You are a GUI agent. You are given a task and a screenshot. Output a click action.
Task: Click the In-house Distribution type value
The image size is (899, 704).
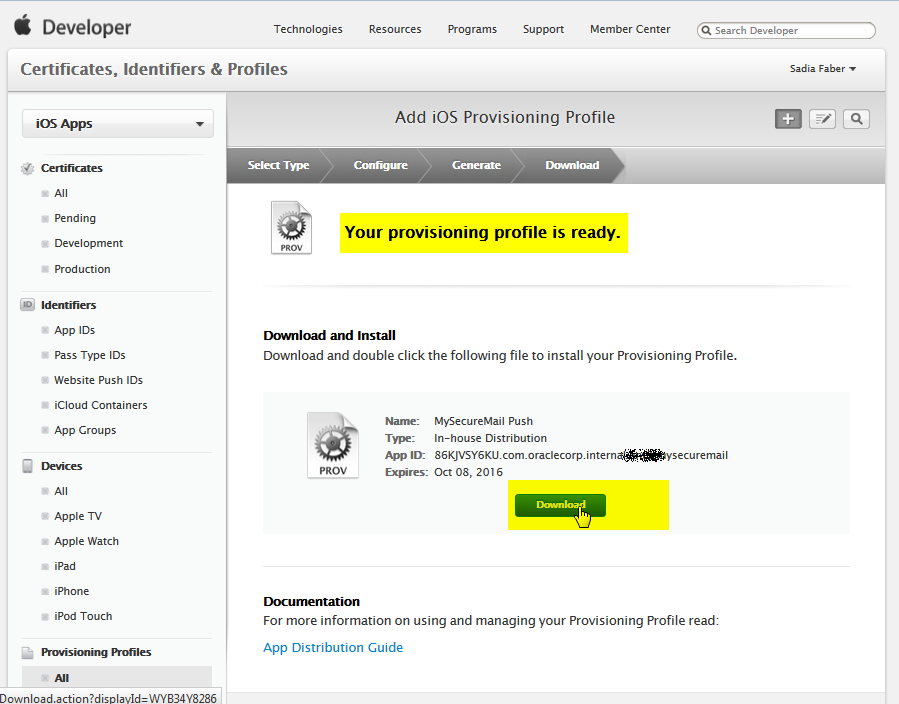[490, 438]
